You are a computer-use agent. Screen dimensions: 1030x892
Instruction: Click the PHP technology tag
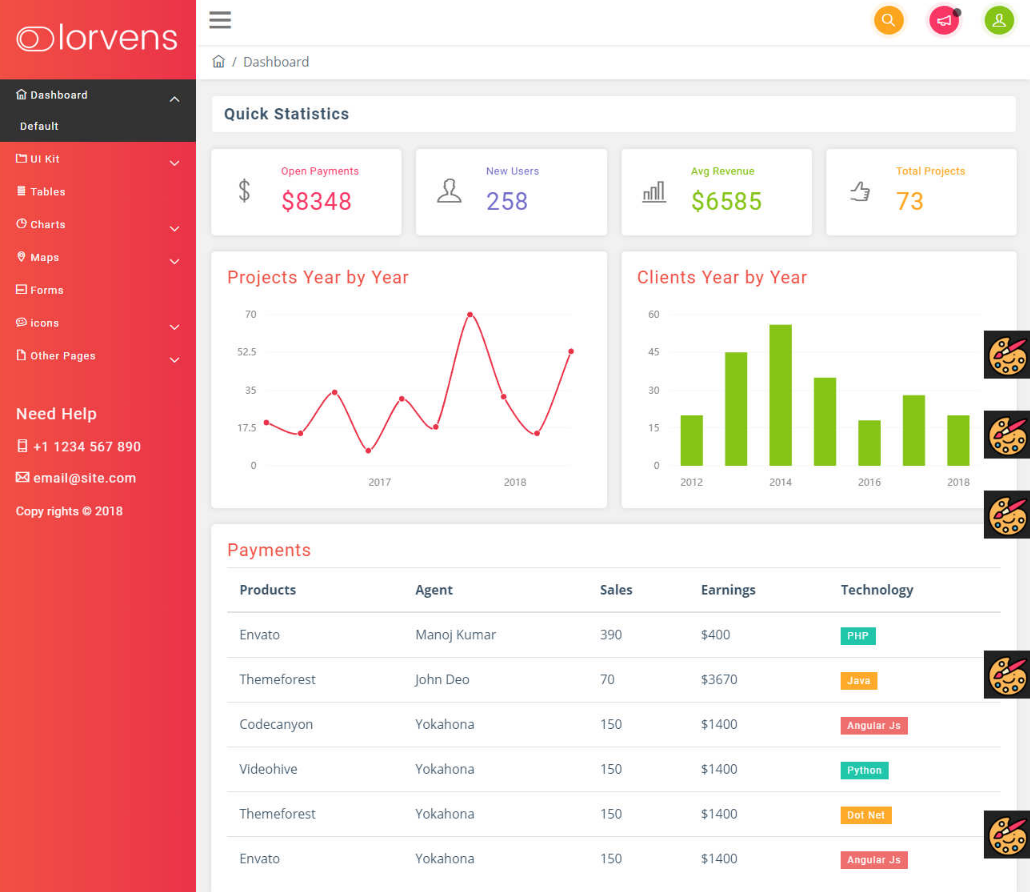click(857, 636)
